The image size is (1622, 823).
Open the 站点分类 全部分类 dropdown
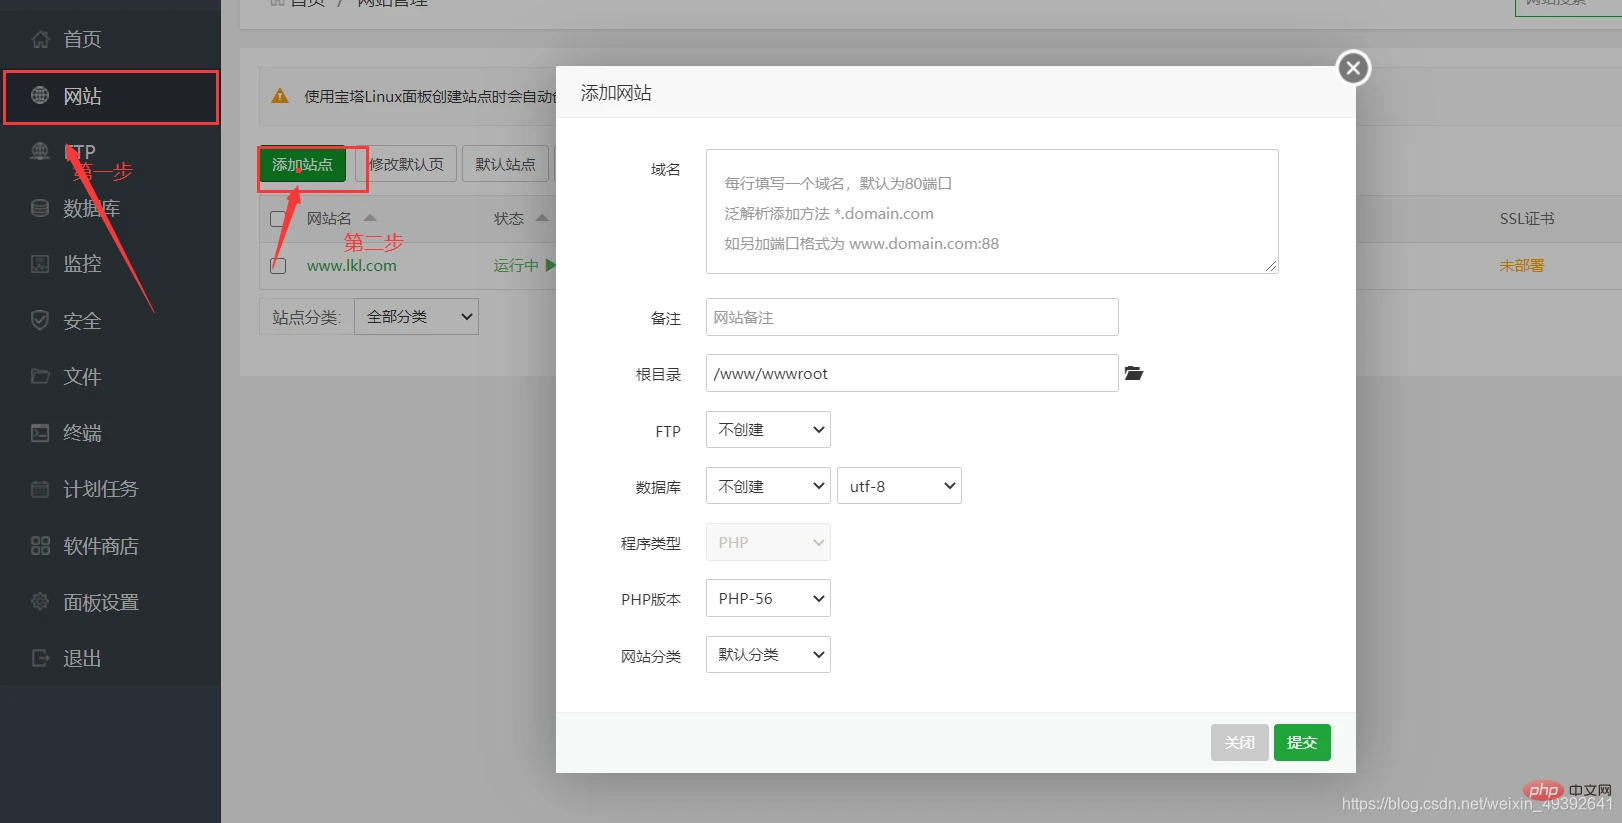(416, 316)
